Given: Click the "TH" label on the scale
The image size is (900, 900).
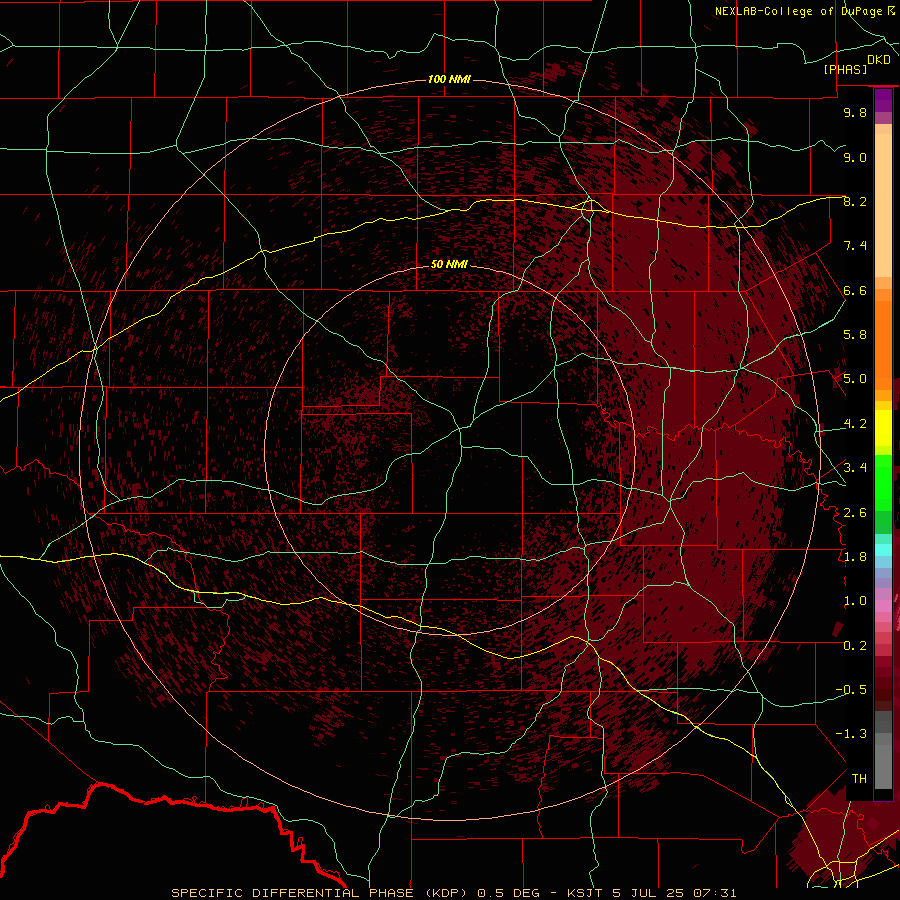Looking at the screenshot, I should click(x=859, y=779).
